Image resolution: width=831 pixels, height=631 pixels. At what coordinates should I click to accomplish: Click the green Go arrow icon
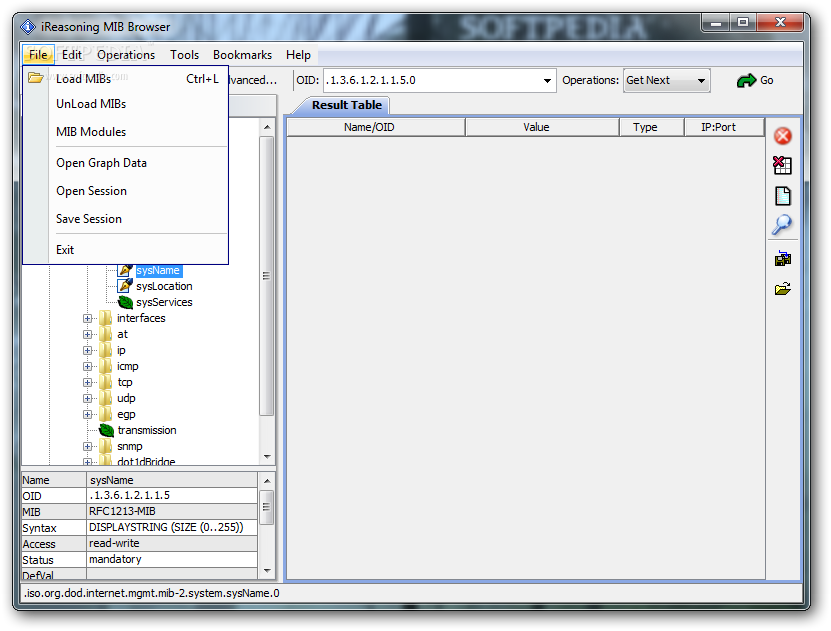coord(746,81)
